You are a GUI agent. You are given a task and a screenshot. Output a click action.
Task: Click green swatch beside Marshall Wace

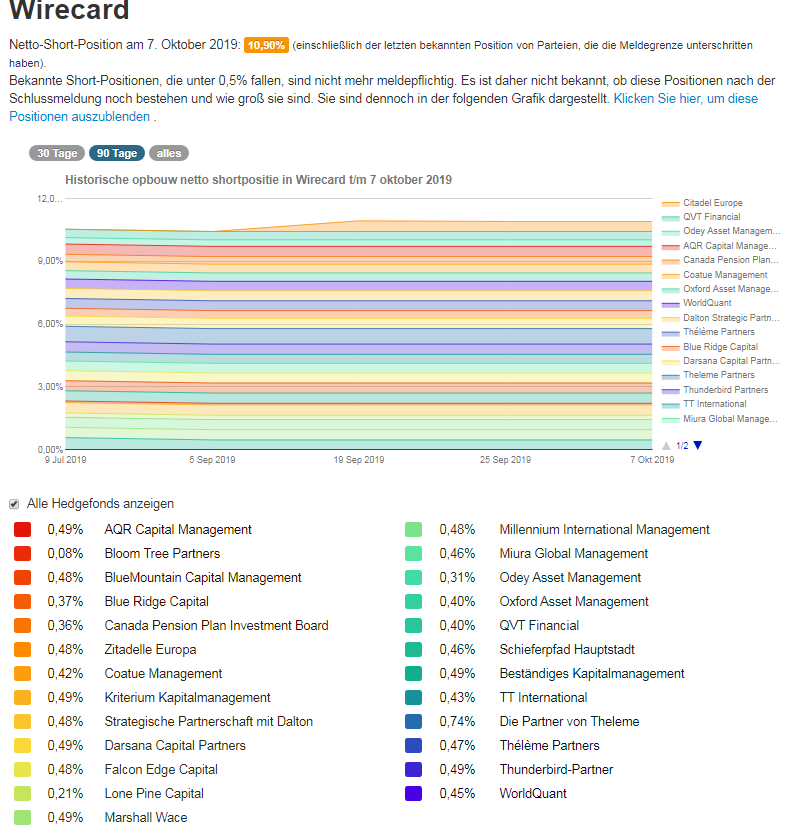click(x=22, y=817)
